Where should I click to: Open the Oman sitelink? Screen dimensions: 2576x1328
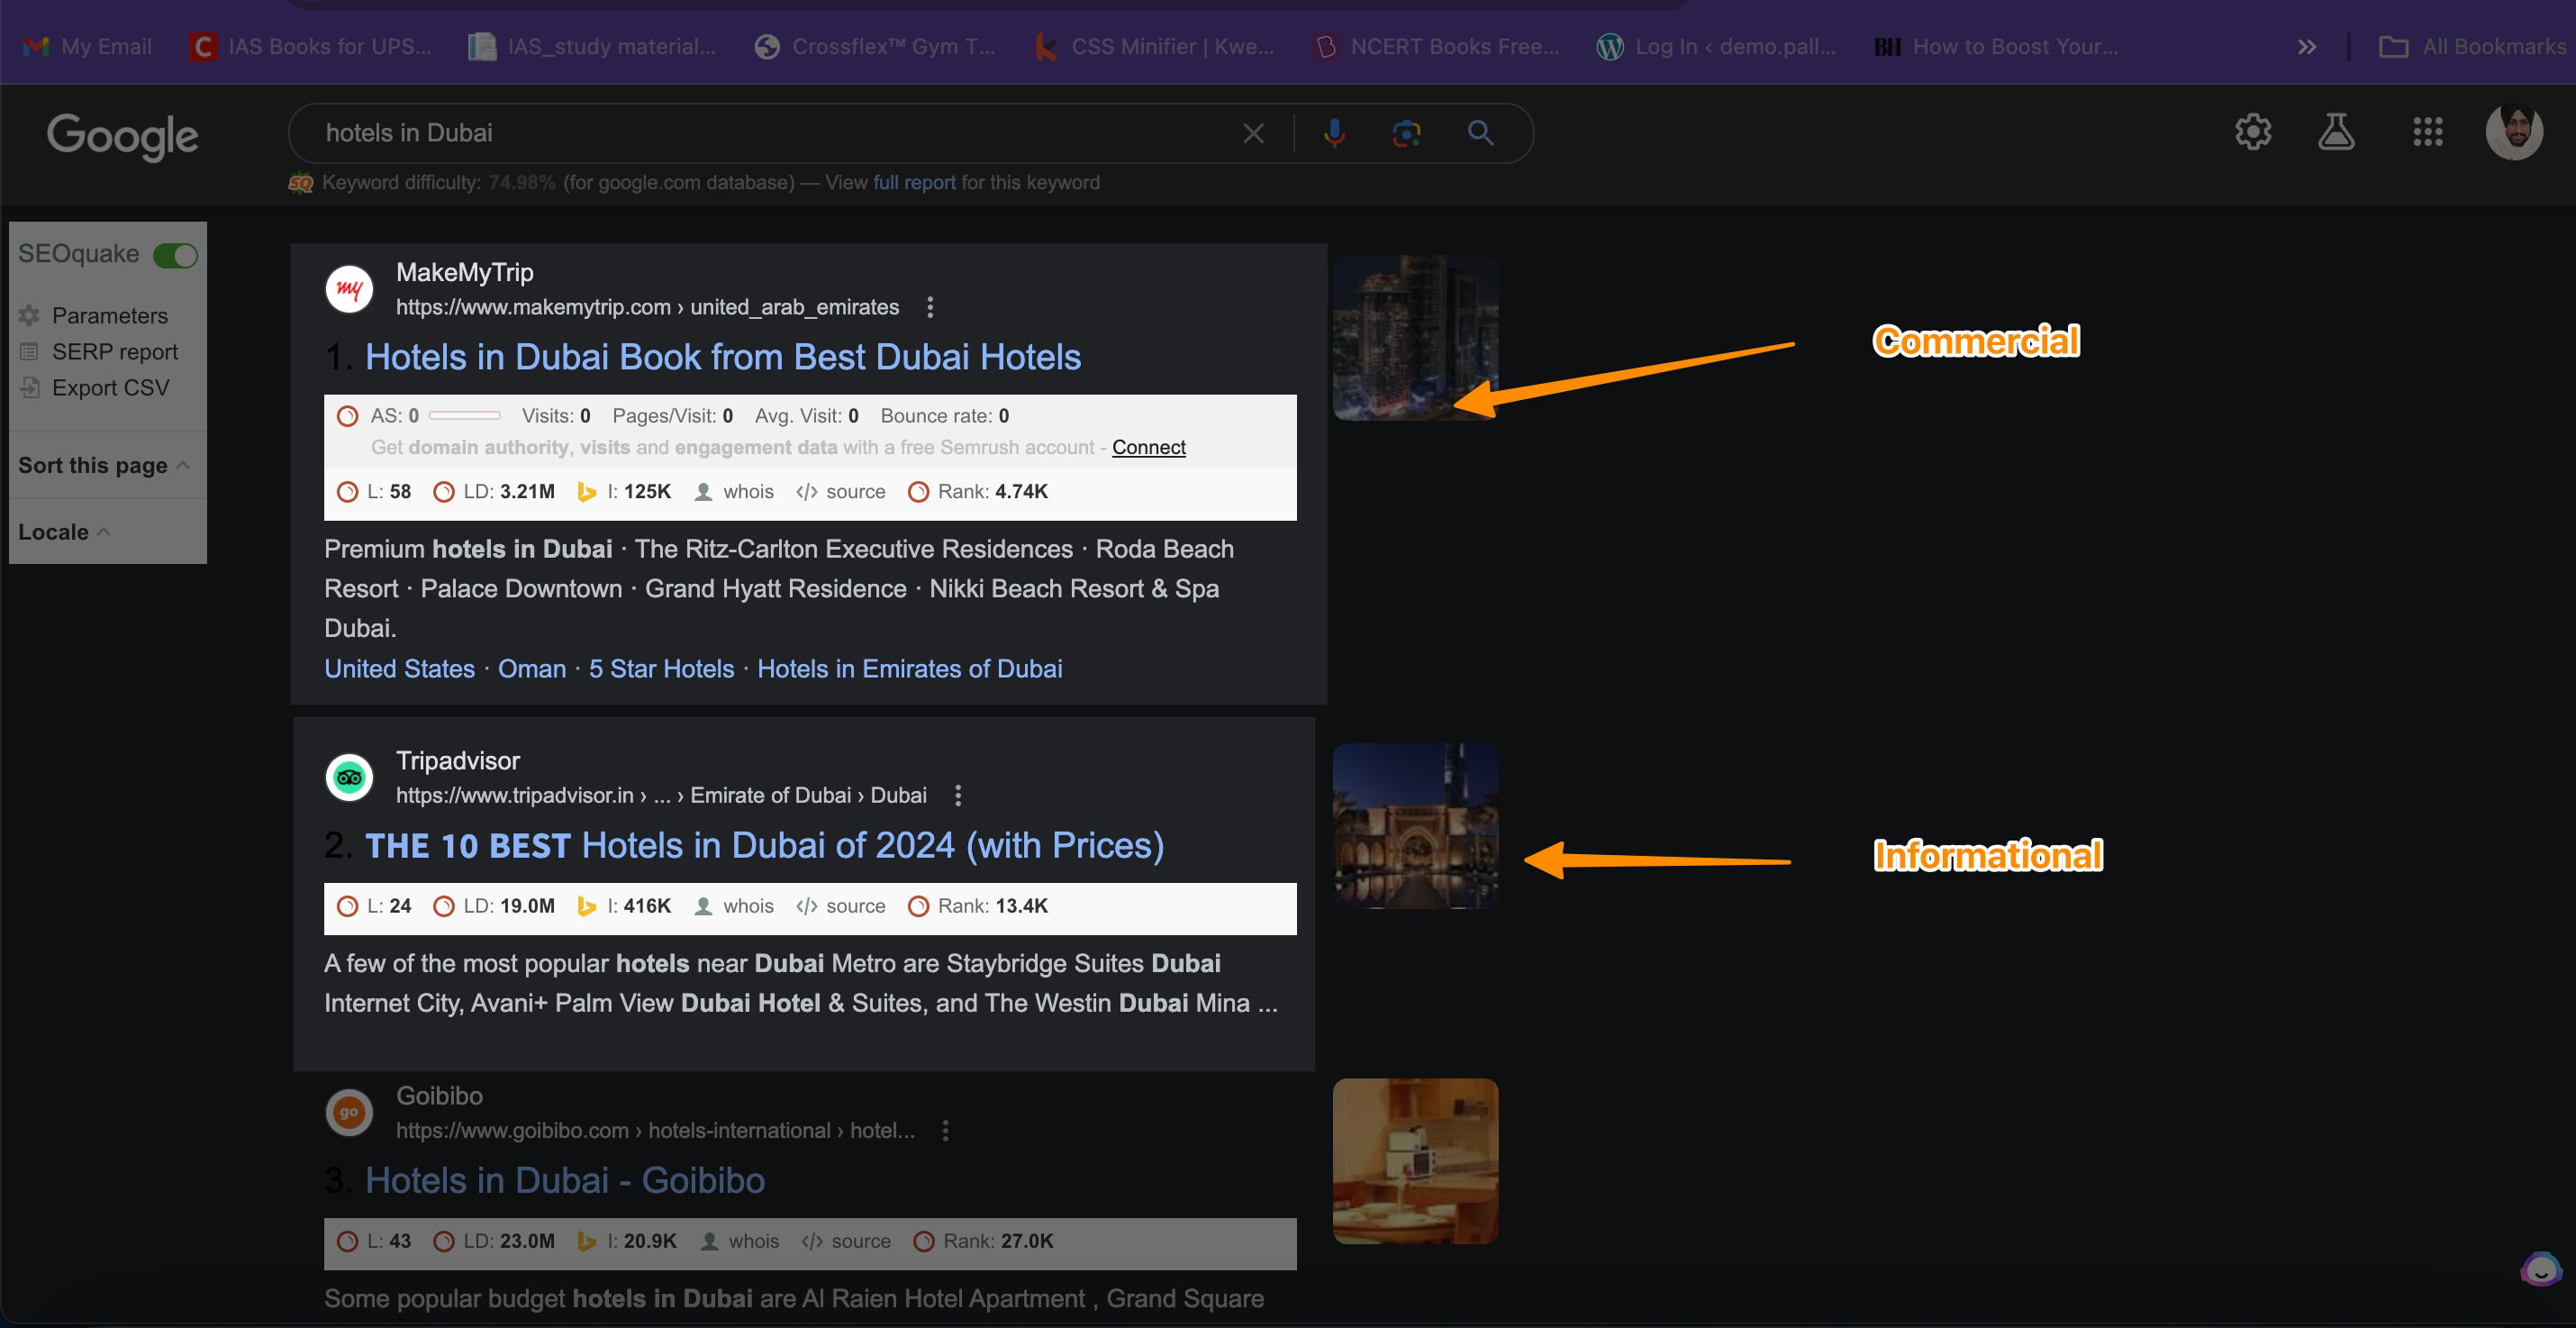click(x=532, y=669)
